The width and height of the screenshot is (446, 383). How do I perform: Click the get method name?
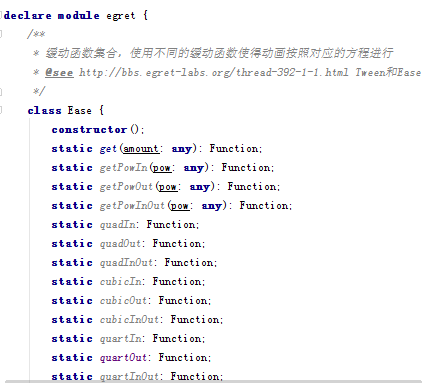click(108, 149)
